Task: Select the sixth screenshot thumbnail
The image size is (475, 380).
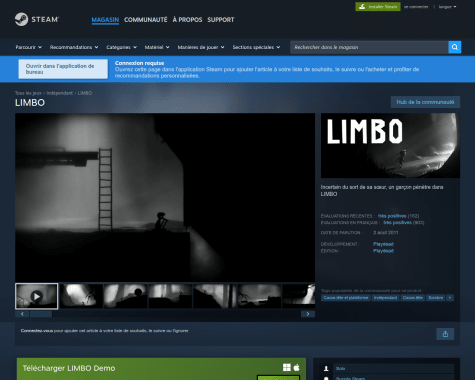Action: [x=259, y=296]
